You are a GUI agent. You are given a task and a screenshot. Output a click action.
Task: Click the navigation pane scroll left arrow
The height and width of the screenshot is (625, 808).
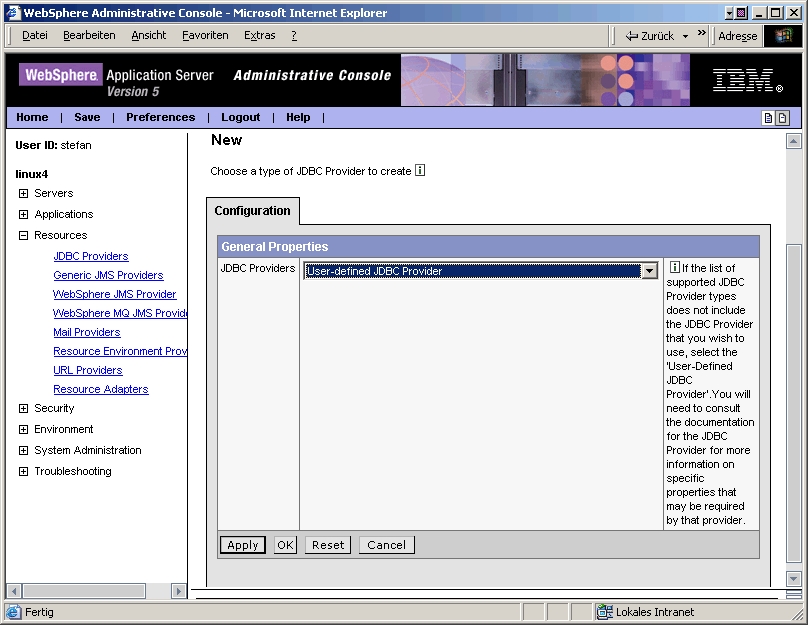pyautogui.click(x=14, y=590)
